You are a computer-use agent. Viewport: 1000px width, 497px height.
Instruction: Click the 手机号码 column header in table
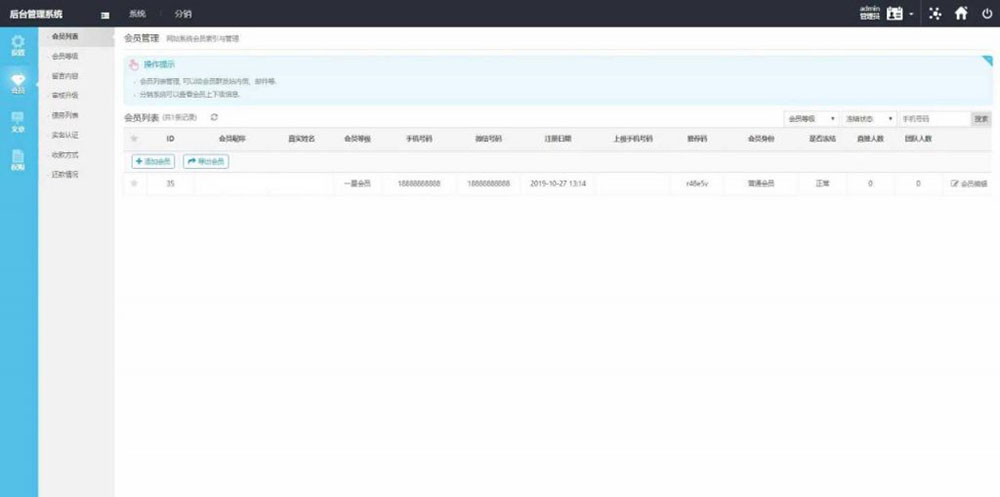(419, 138)
